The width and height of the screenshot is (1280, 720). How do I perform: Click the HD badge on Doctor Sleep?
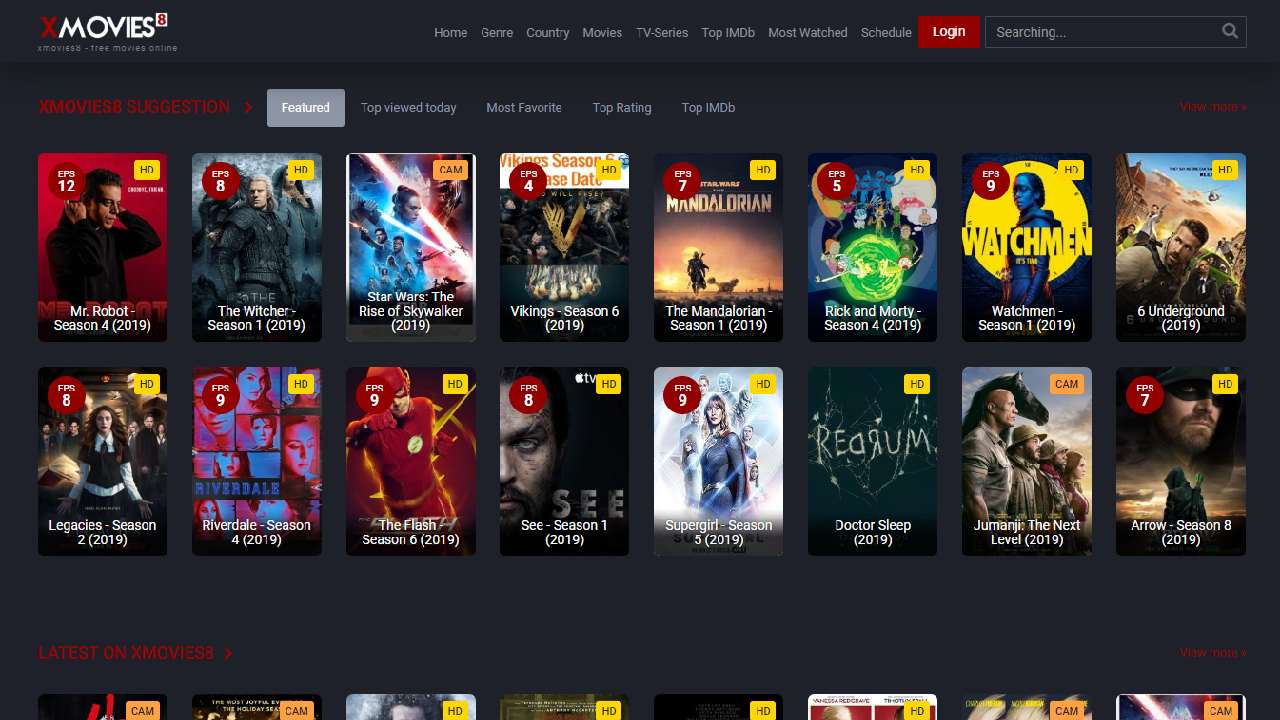pyautogui.click(x=916, y=384)
